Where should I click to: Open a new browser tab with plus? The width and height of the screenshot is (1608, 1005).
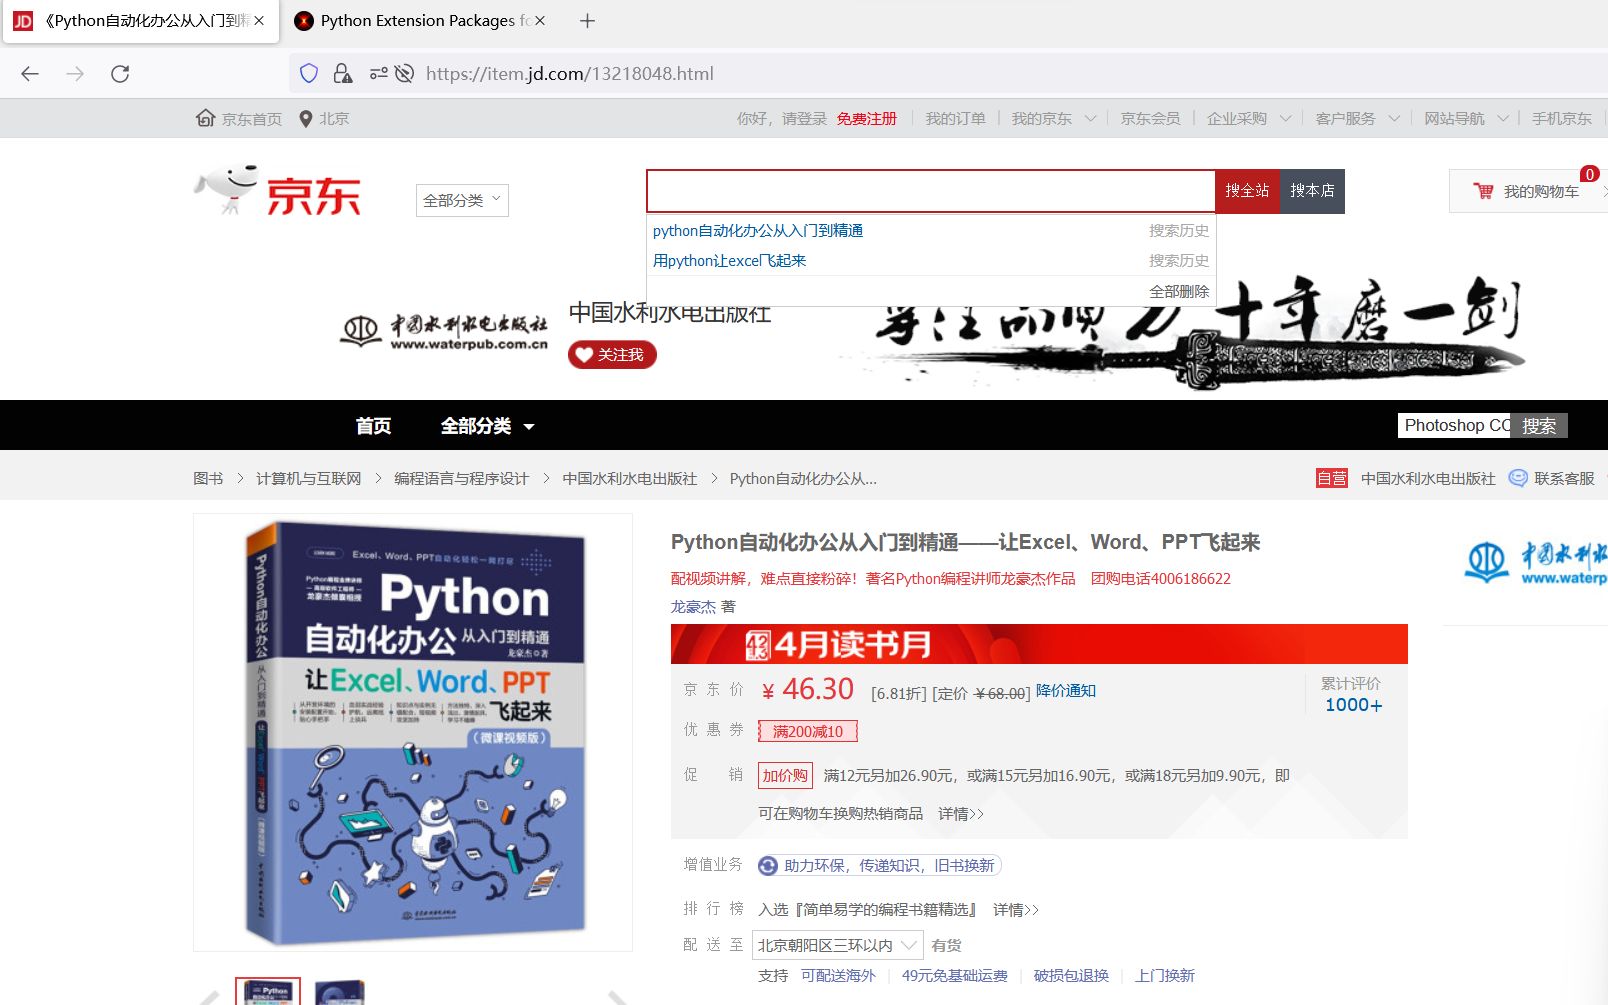pyautogui.click(x=587, y=20)
